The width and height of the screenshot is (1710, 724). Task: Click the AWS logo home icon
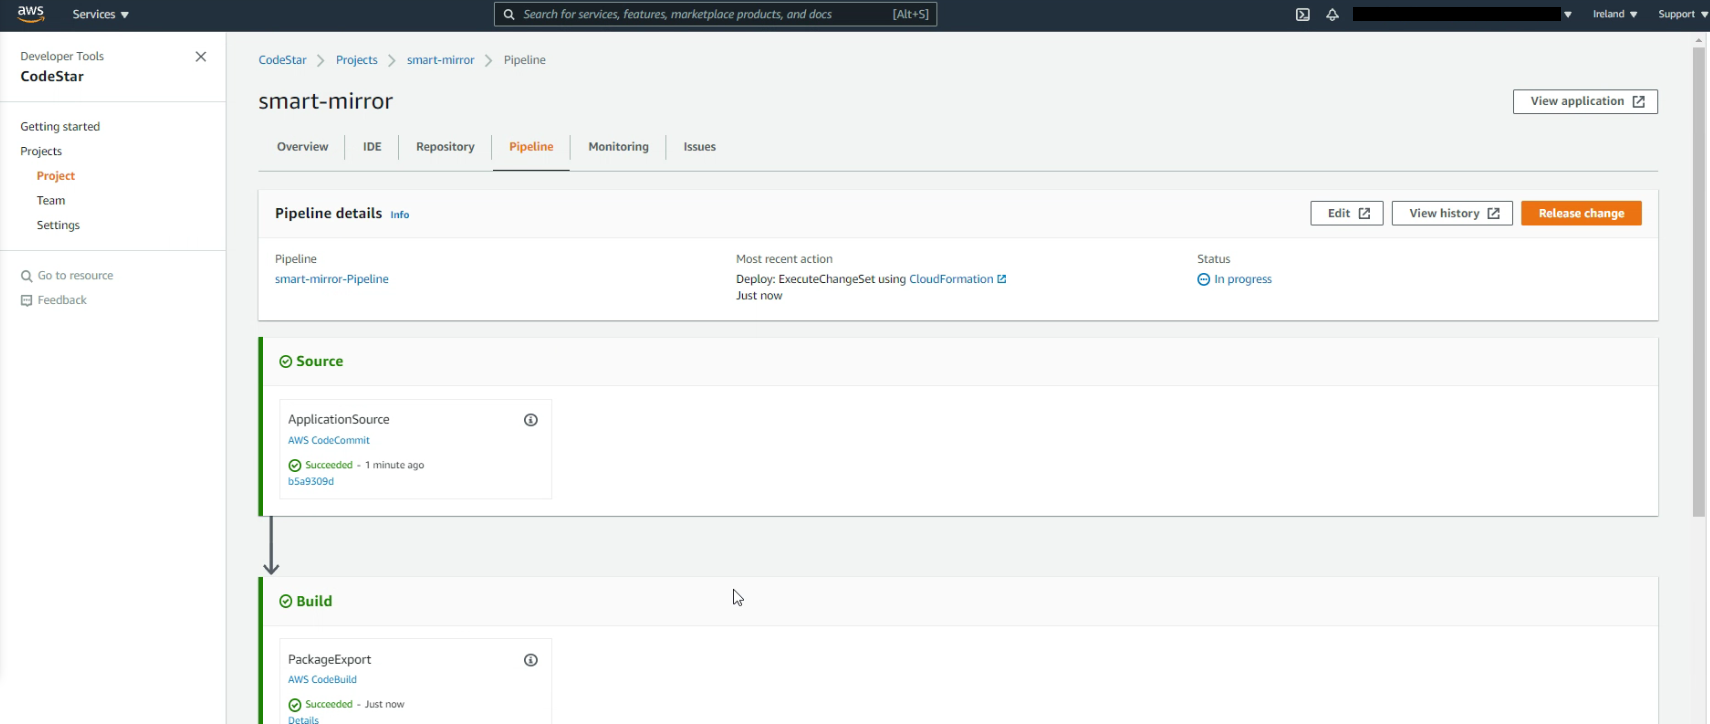(x=31, y=14)
